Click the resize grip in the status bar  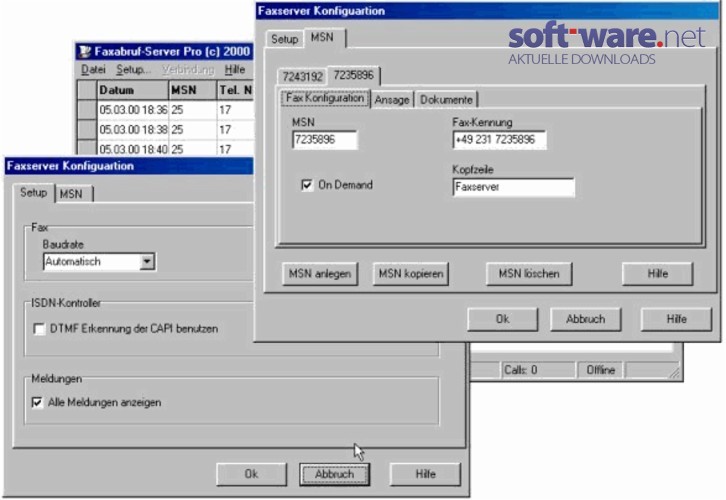674,373
